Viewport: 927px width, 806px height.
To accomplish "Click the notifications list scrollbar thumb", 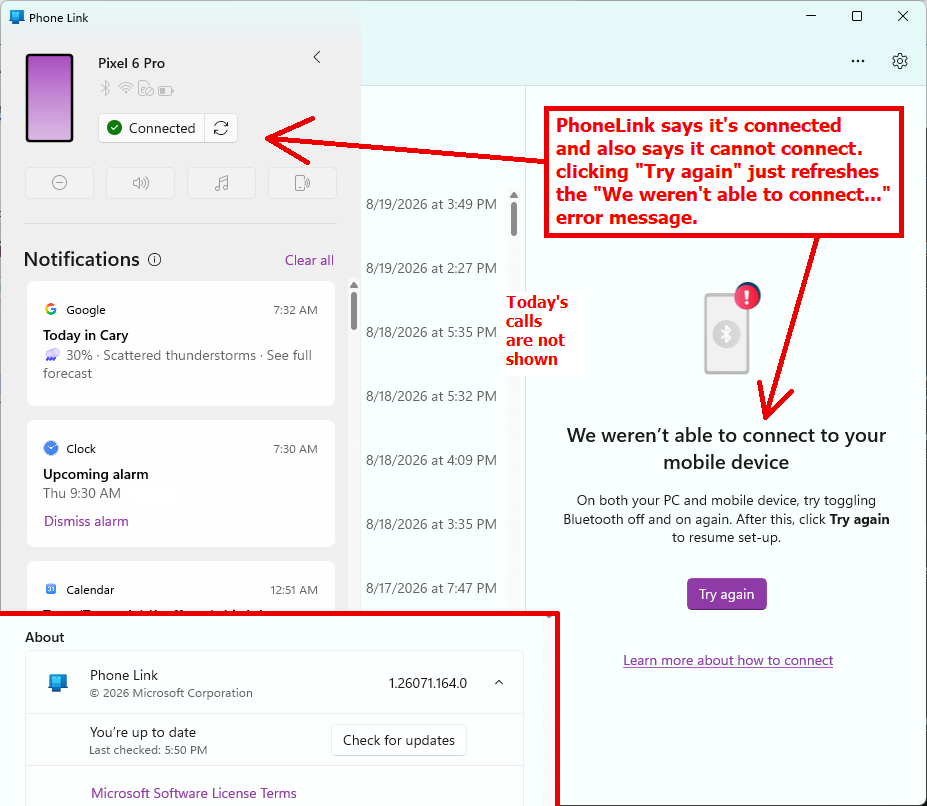I will tap(354, 311).
